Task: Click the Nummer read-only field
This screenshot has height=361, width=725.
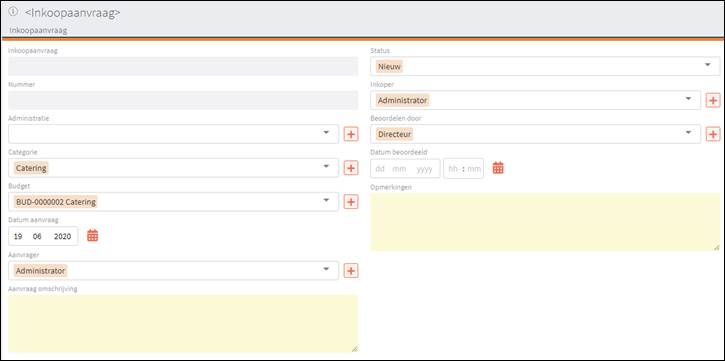Action: click(183, 100)
